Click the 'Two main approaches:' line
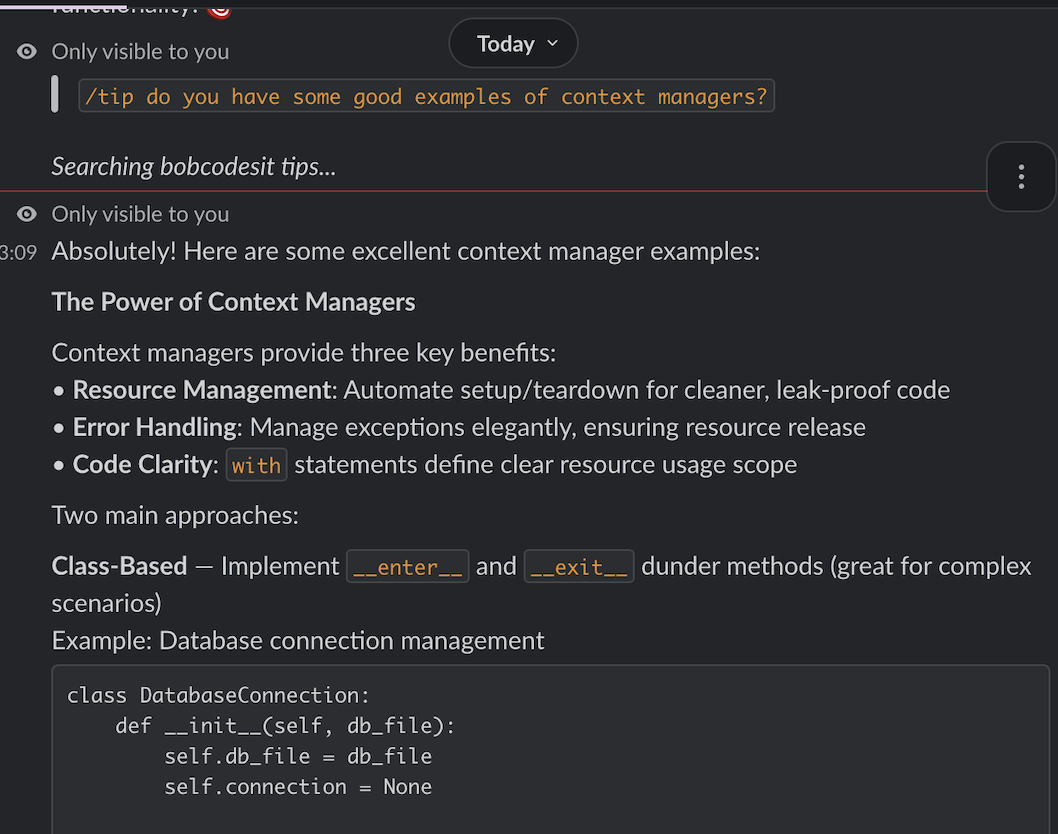The height and width of the screenshot is (834, 1058). (175, 515)
